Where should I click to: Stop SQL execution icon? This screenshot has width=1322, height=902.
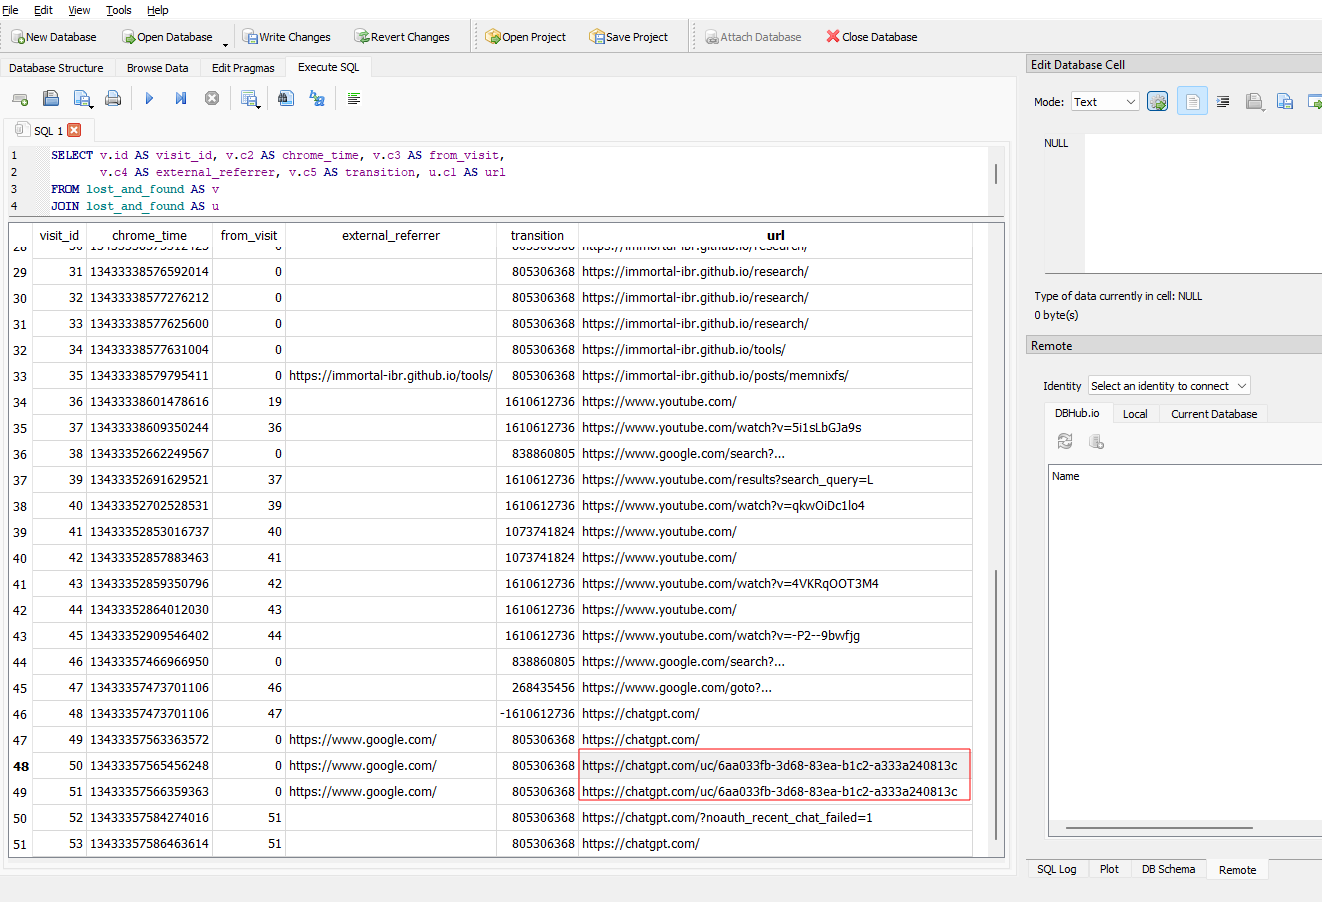point(212,99)
